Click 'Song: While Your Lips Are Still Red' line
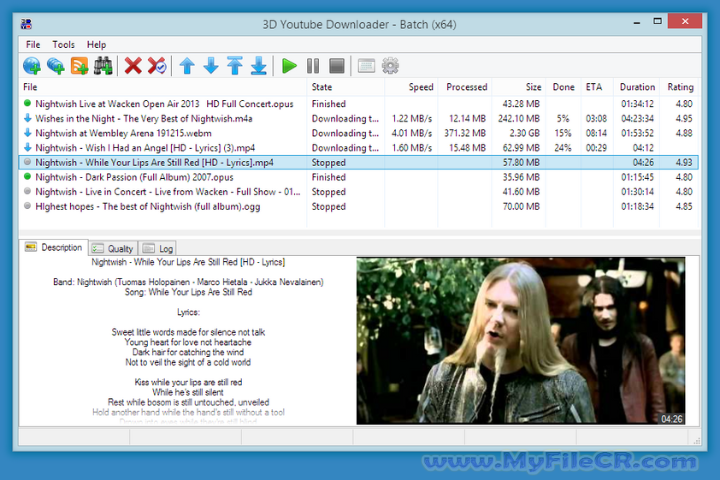 click(188, 292)
